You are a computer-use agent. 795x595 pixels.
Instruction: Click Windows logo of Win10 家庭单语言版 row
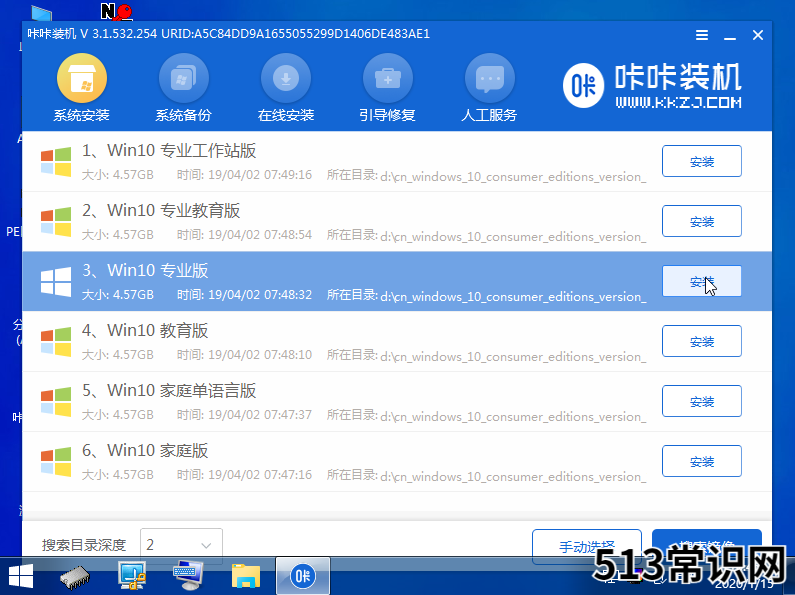tap(56, 401)
